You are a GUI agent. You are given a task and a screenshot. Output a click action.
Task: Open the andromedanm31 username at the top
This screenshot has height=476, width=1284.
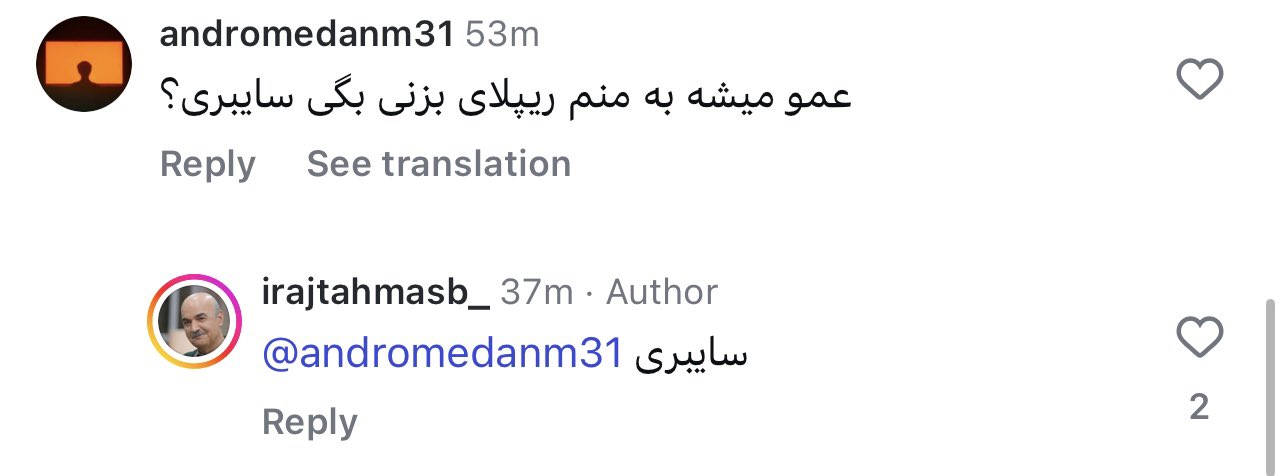click(x=307, y=35)
